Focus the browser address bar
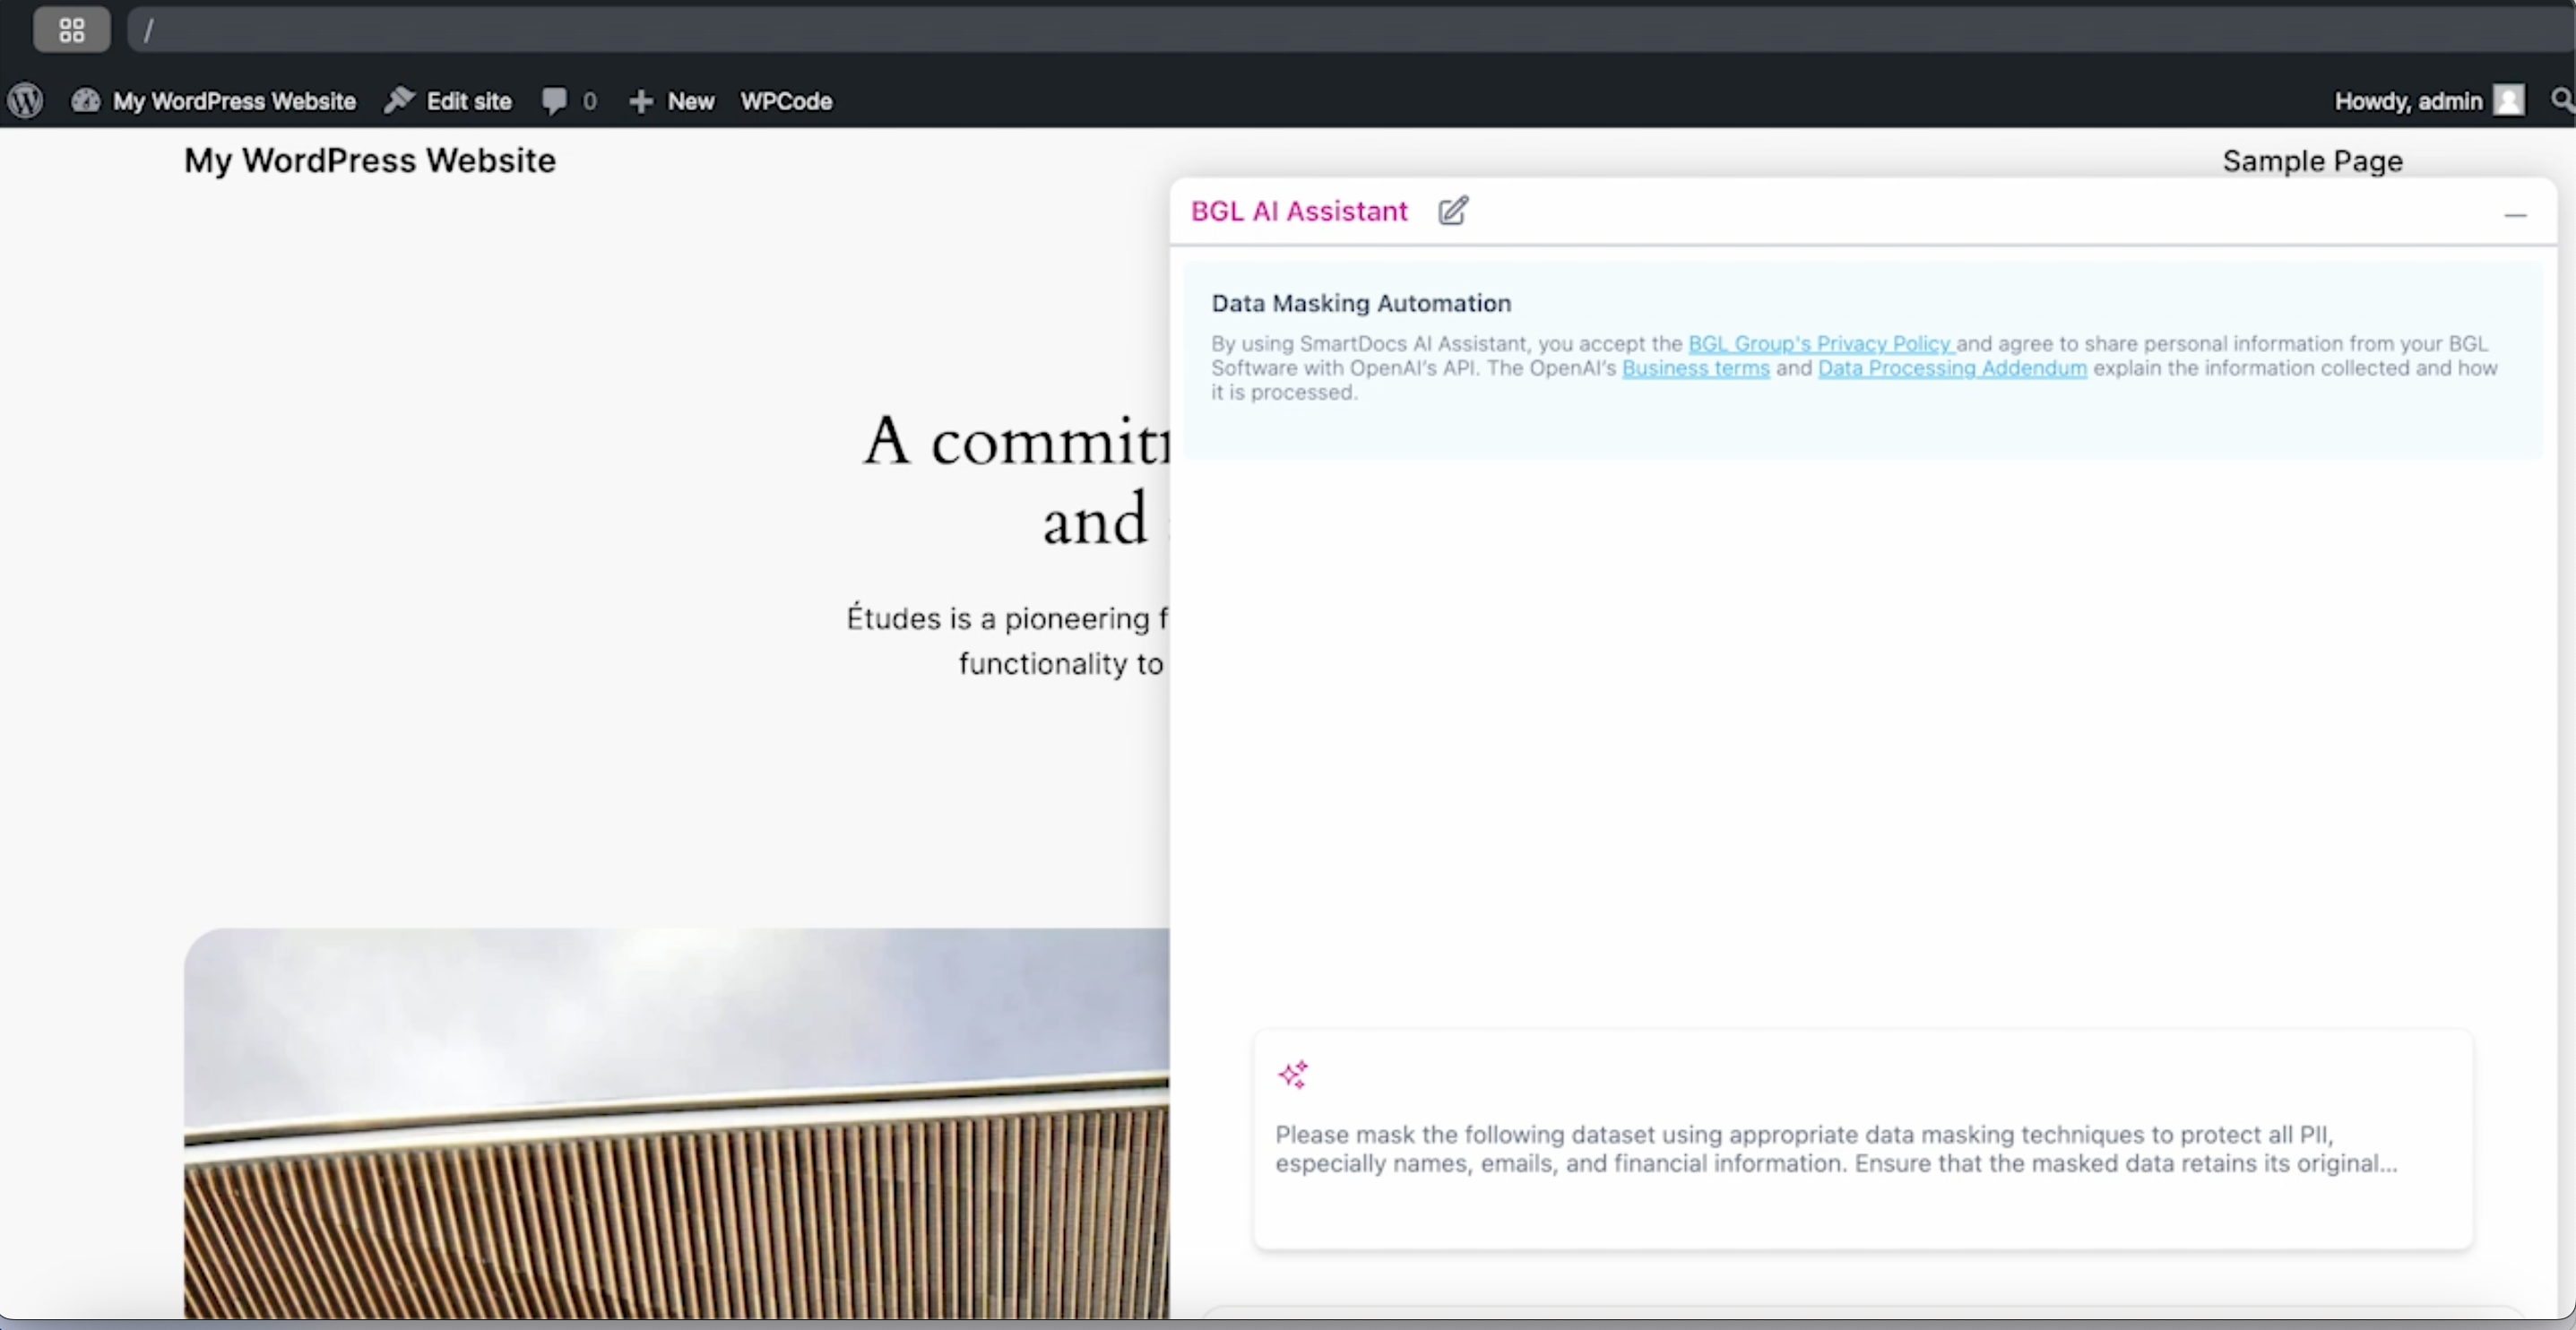 click(1350, 30)
